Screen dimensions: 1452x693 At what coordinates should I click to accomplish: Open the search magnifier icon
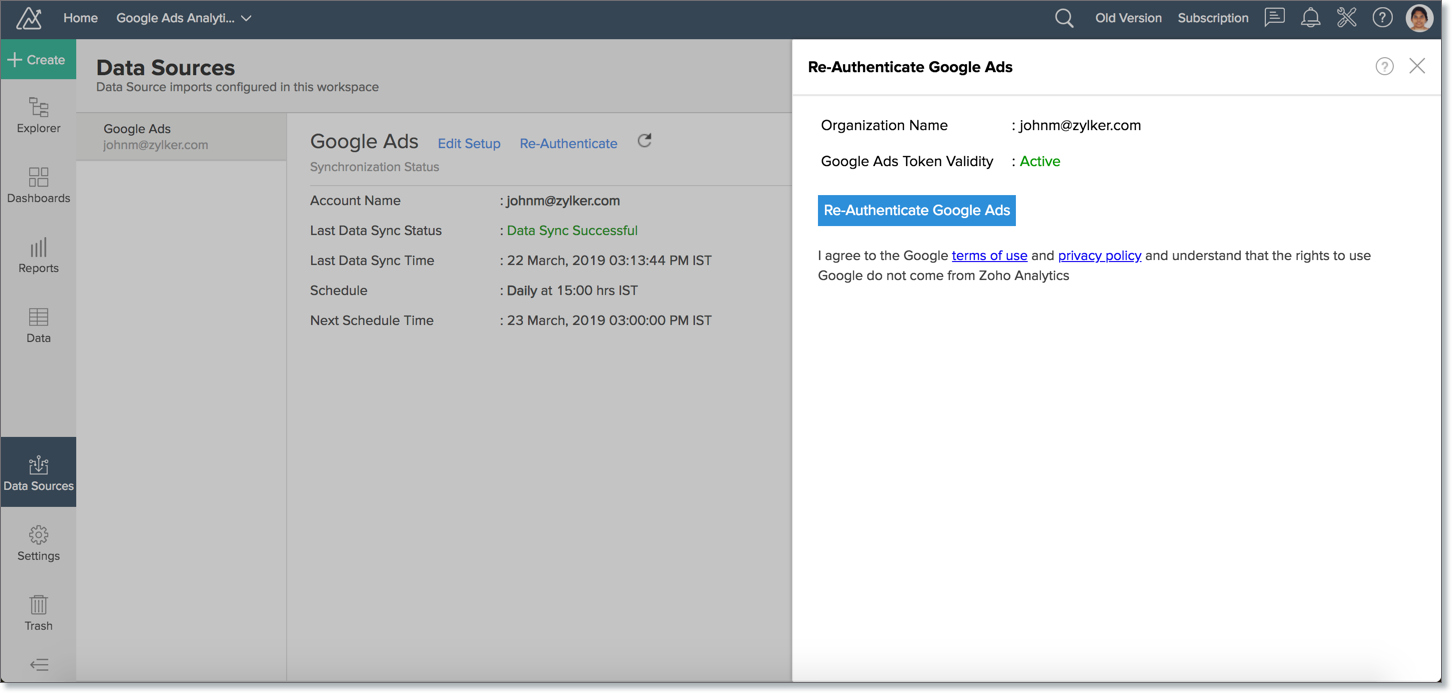1064,18
